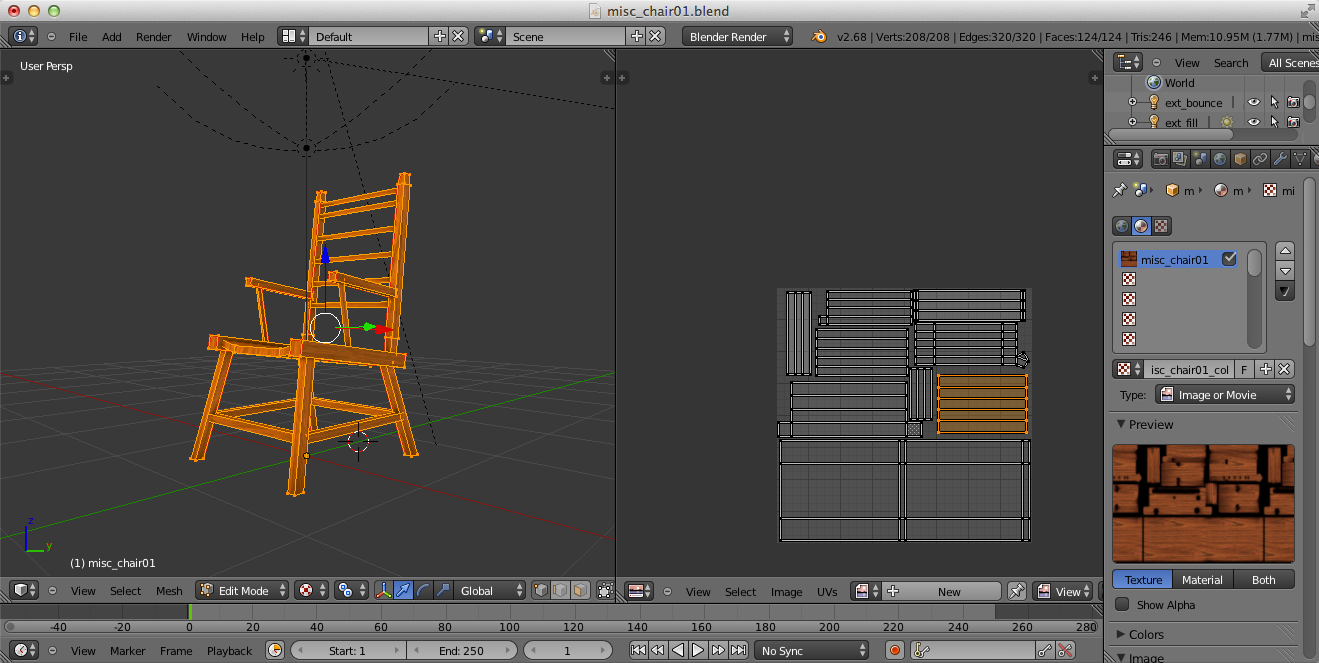Open the All Scenes outliner dropdown

click(x=1290, y=62)
